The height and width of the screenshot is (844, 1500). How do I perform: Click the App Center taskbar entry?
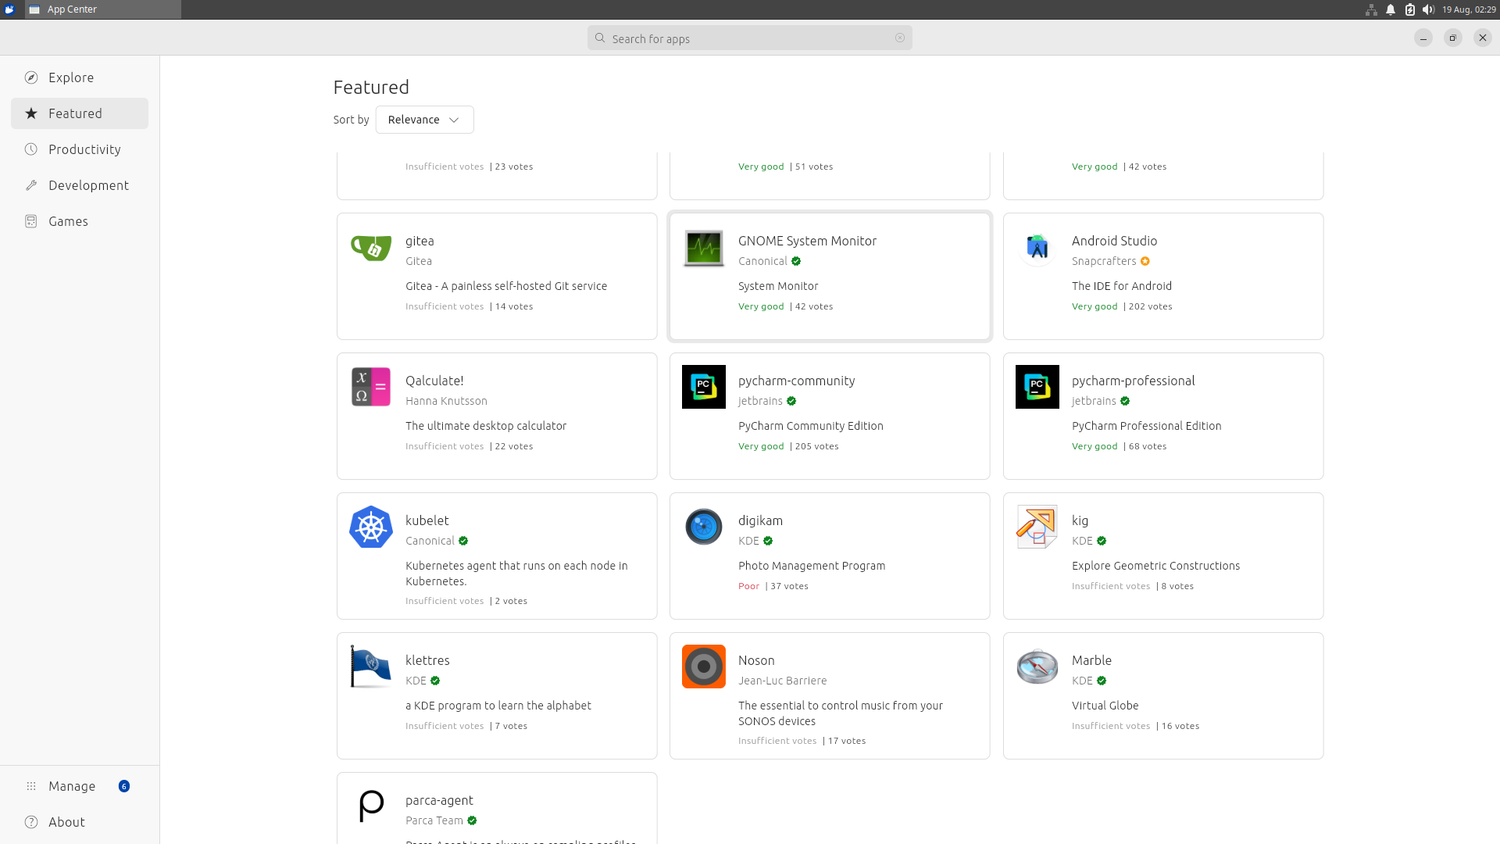(103, 9)
